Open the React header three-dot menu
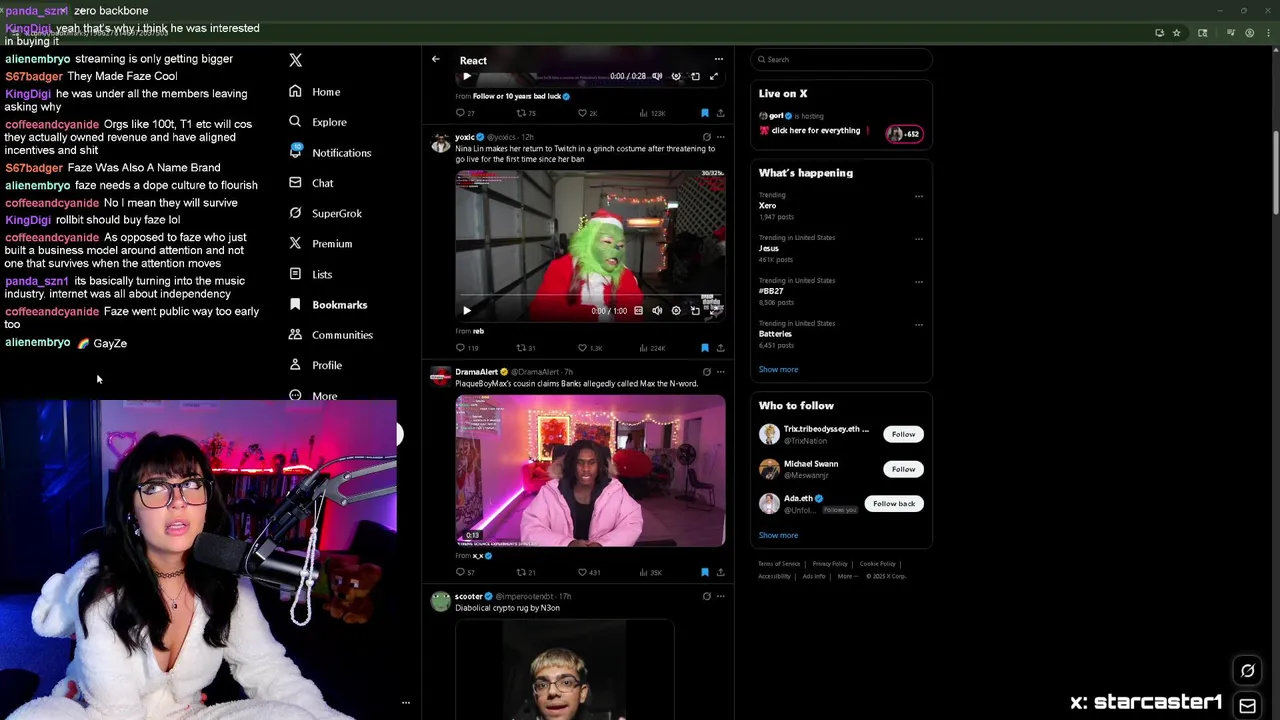The height and width of the screenshot is (720, 1280). tap(718, 60)
